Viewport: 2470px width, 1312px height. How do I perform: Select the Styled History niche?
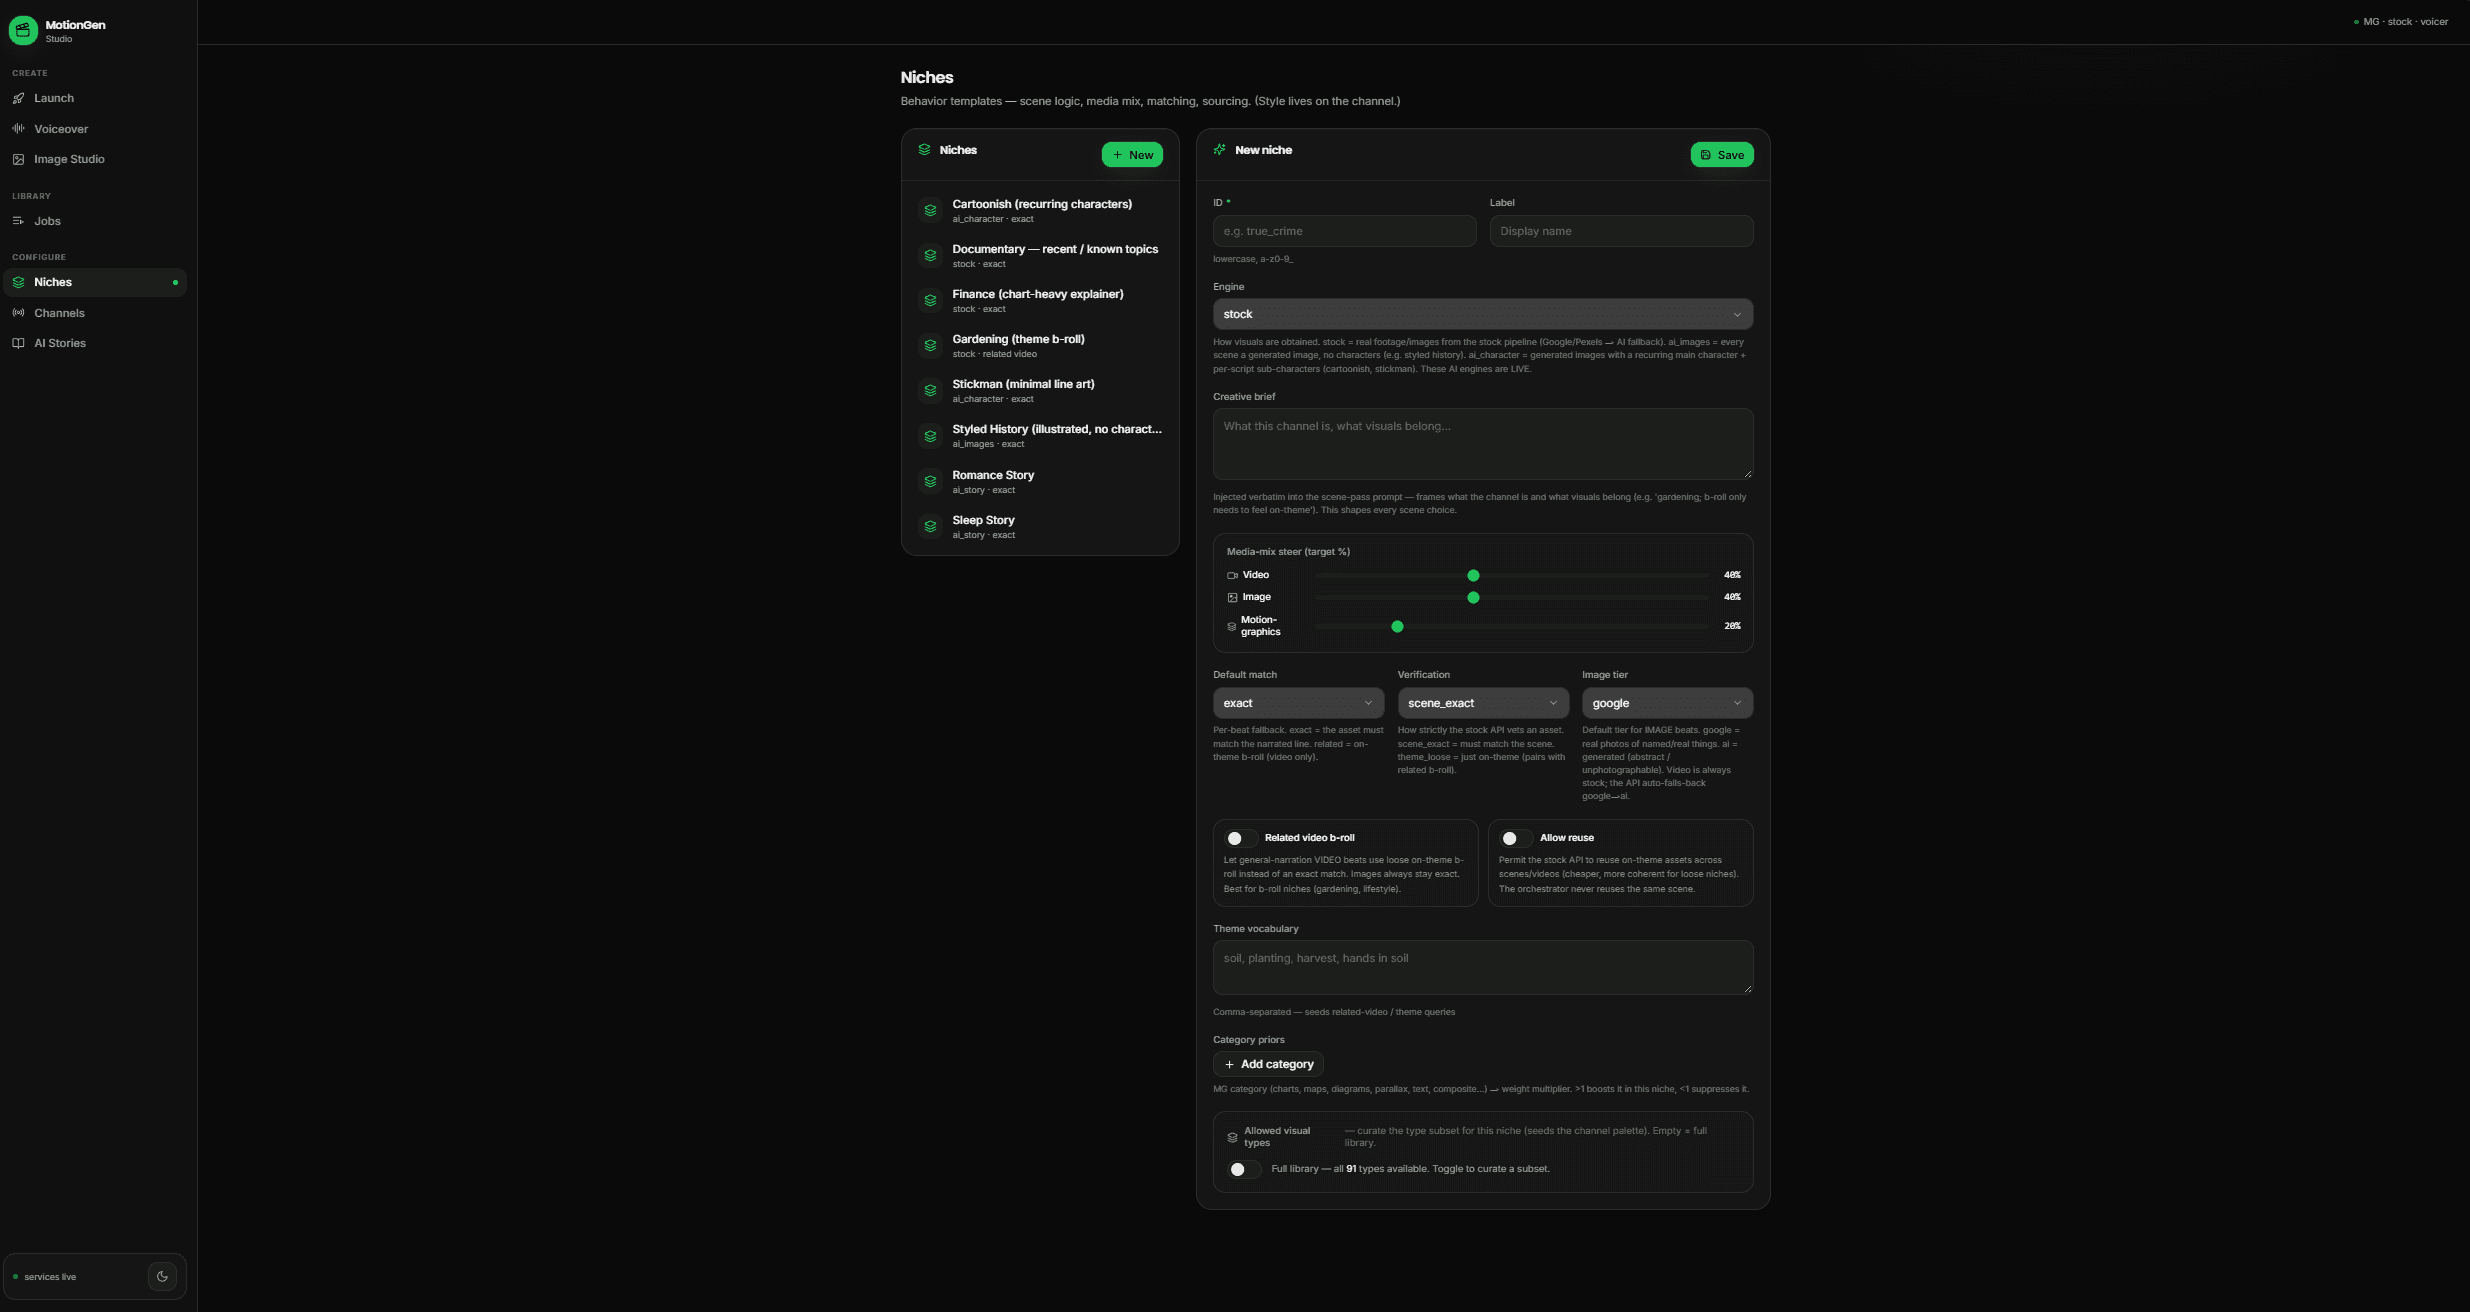[x=1040, y=436]
